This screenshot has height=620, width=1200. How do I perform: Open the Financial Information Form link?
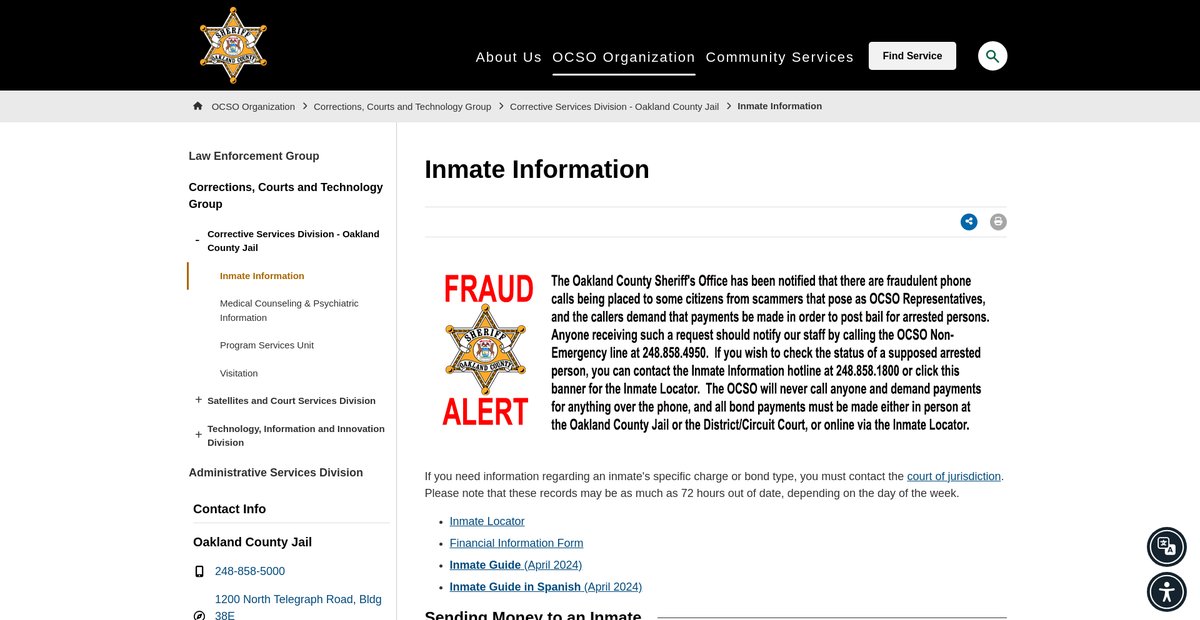tap(516, 543)
